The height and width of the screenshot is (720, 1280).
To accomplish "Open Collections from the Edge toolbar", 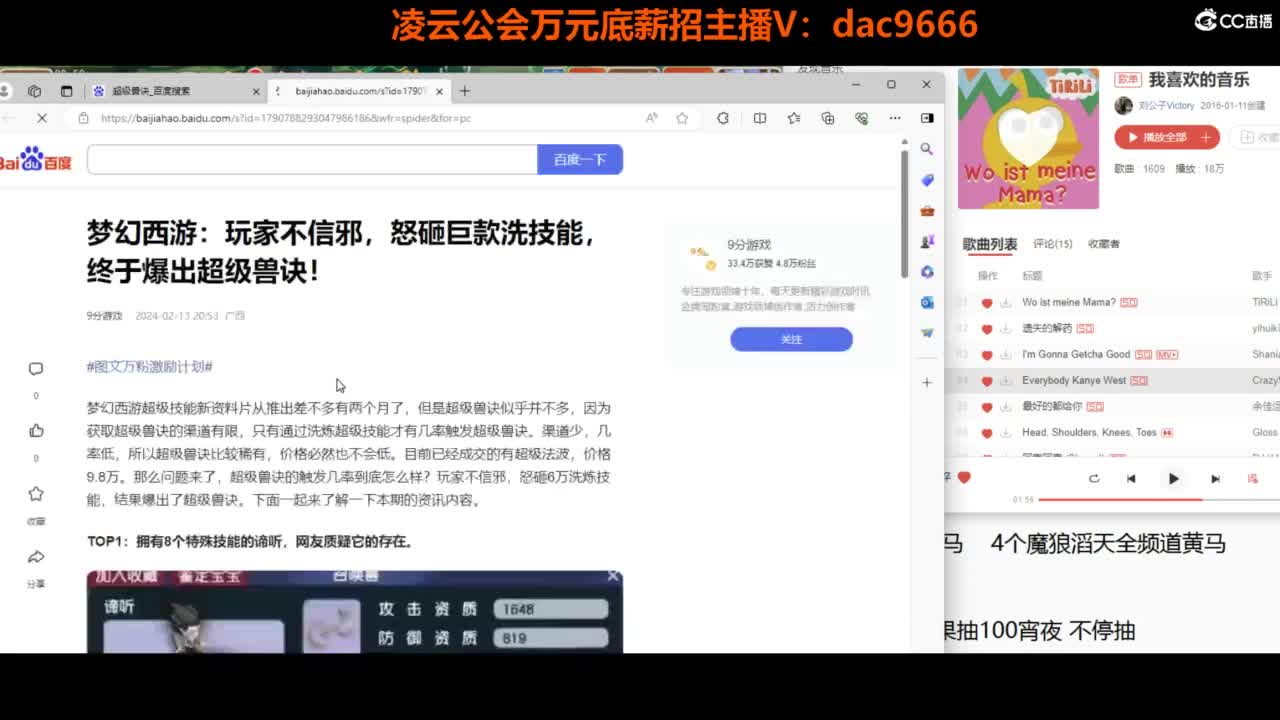I will (x=828, y=118).
